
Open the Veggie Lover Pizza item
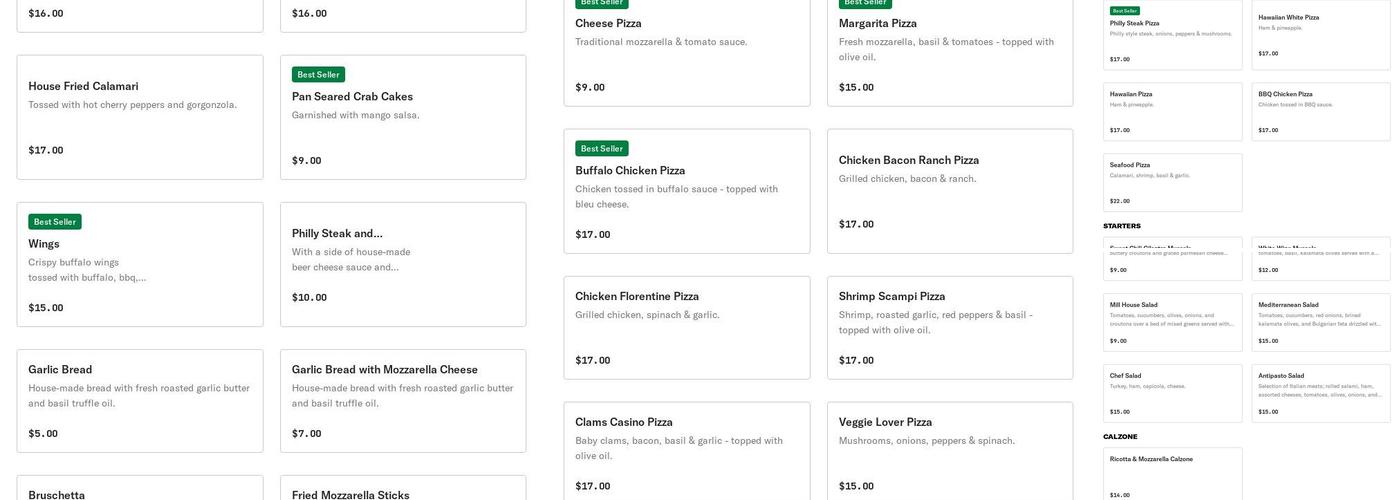949,452
